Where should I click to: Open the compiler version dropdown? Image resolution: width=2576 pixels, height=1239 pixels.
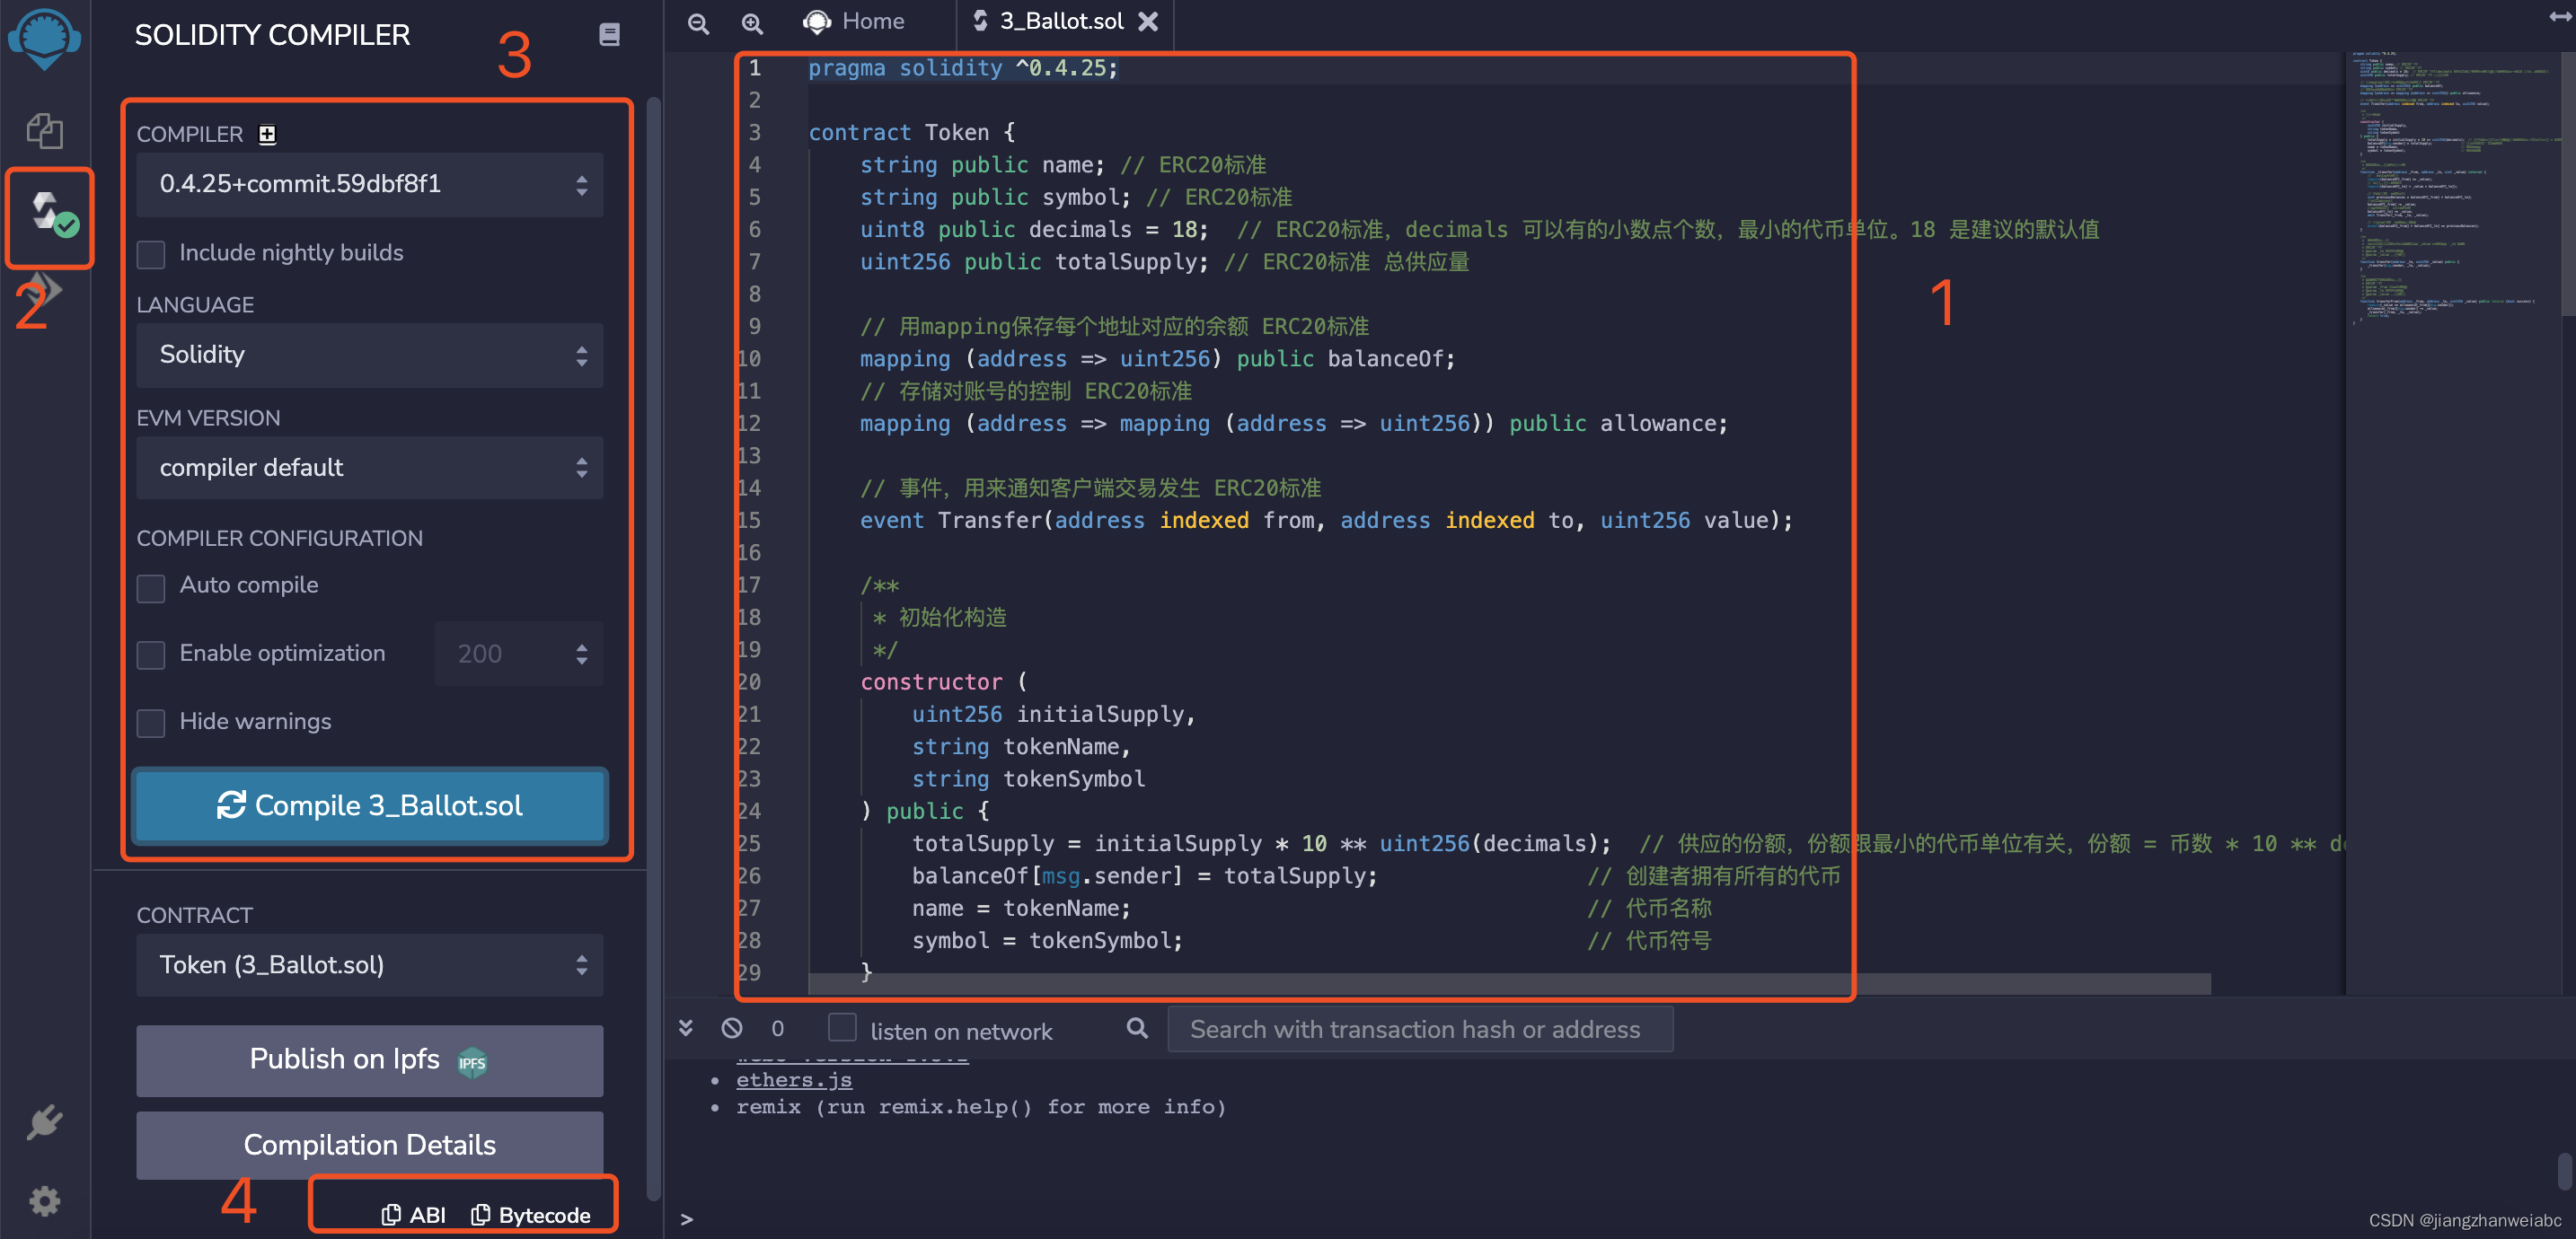tap(369, 185)
